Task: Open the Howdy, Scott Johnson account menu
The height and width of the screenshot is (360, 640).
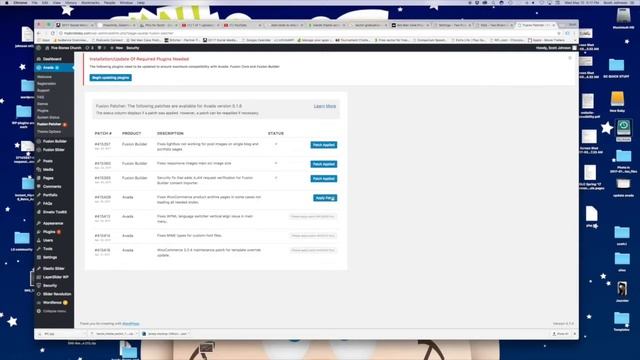Action: (556, 48)
